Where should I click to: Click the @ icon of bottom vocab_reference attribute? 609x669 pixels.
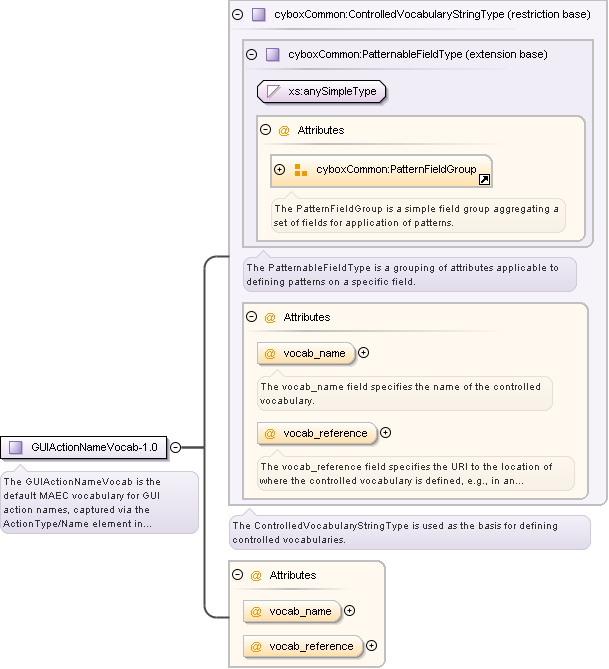point(256,647)
